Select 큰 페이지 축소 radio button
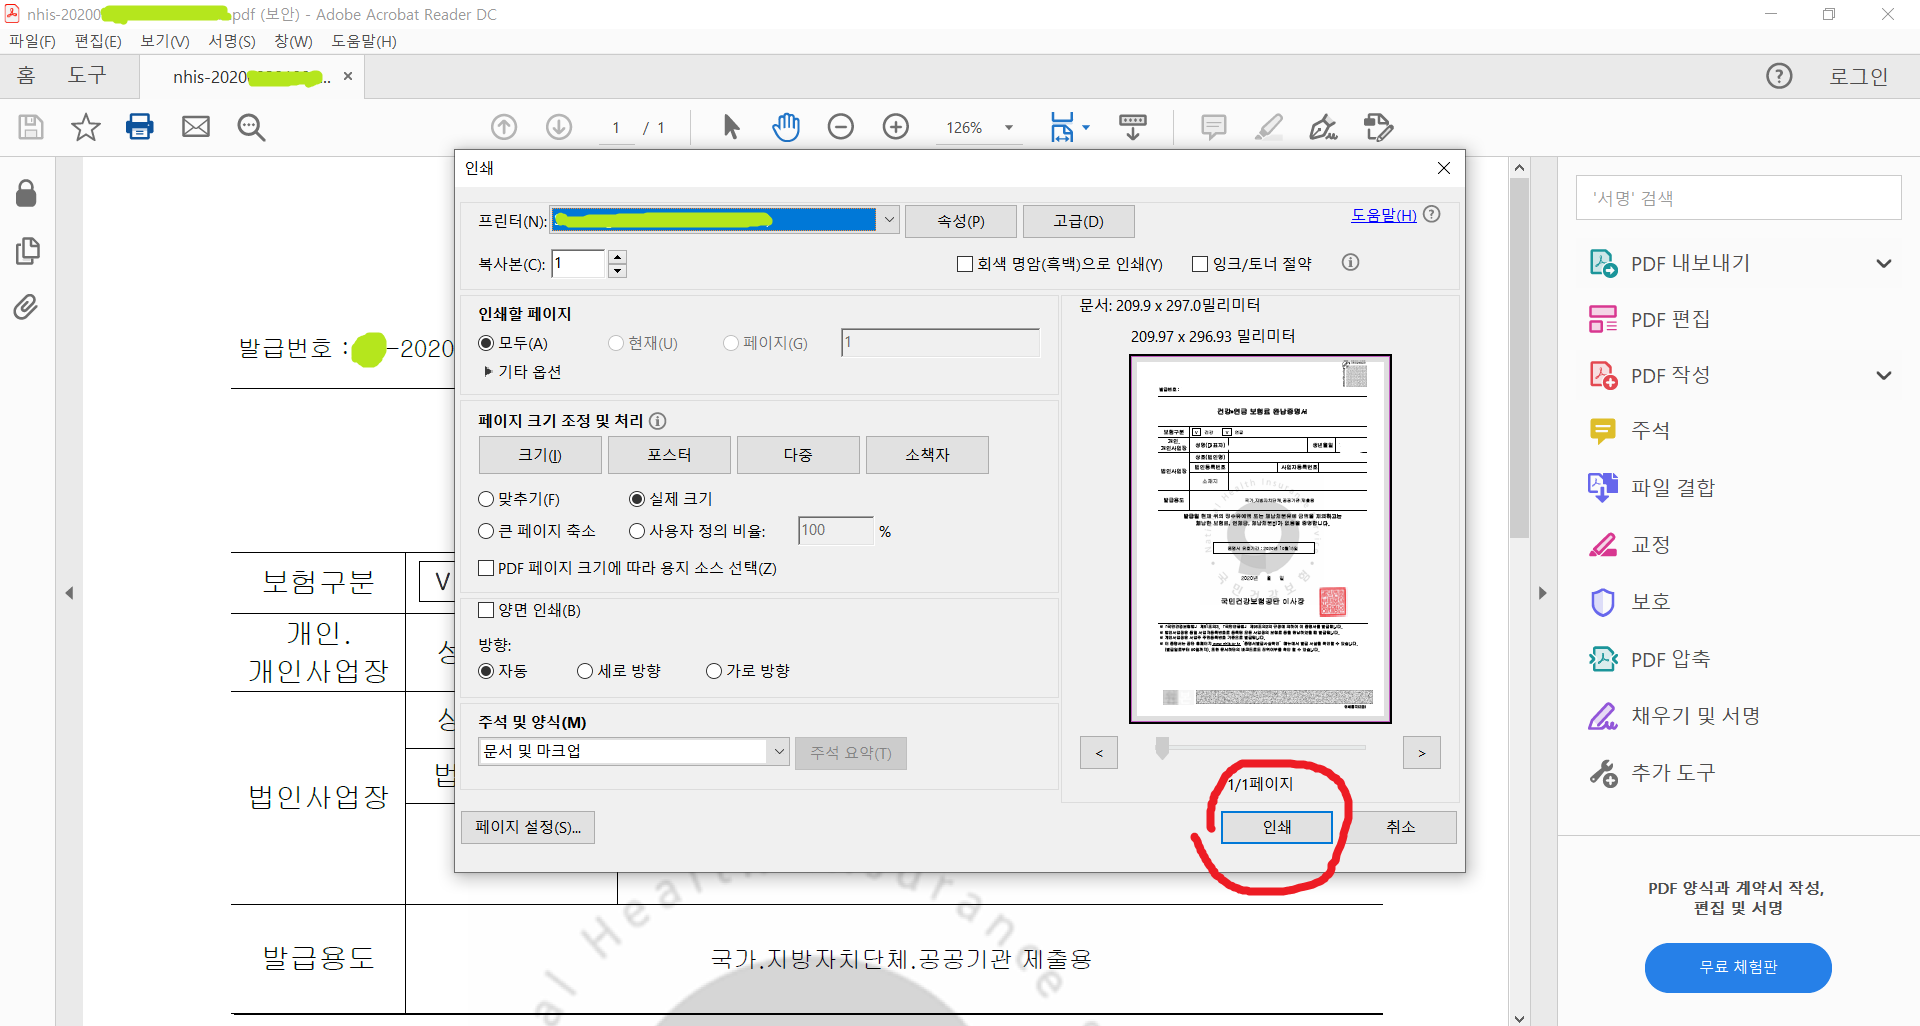Viewport: 1920px width, 1026px height. 486,531
